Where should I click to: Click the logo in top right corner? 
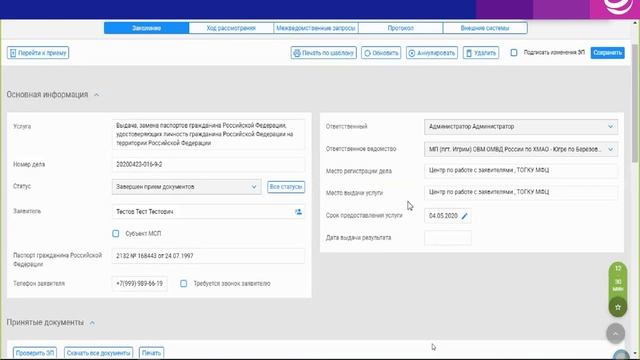[x=617, y=7]
